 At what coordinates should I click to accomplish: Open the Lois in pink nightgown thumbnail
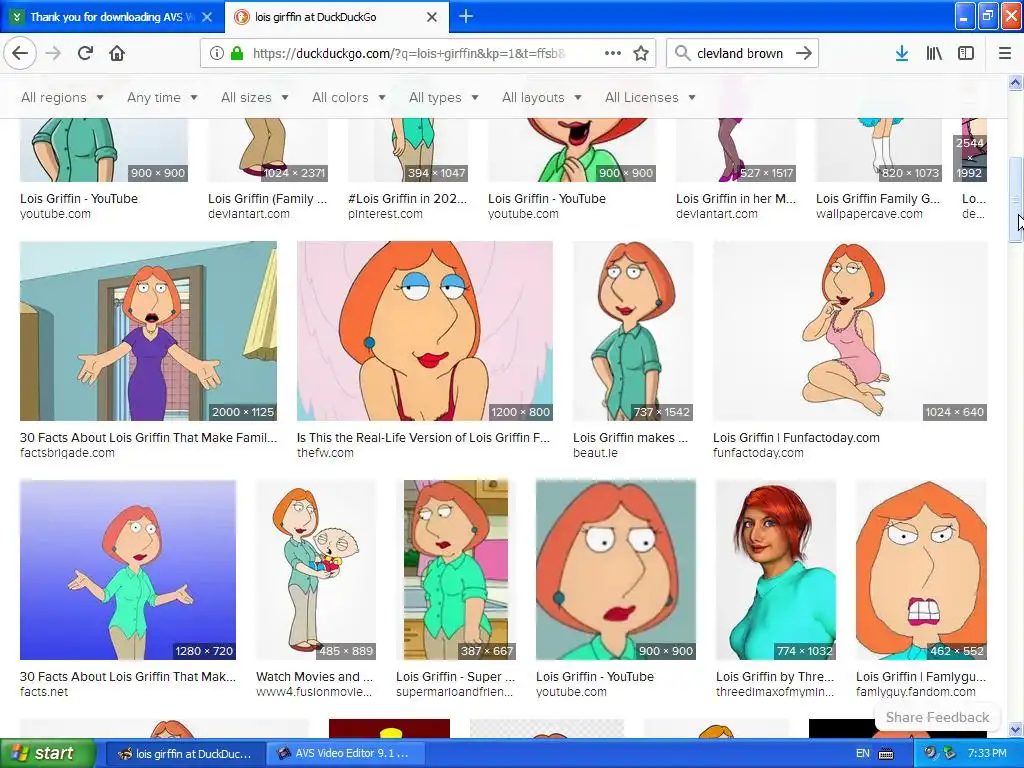[x=850, y=331]
